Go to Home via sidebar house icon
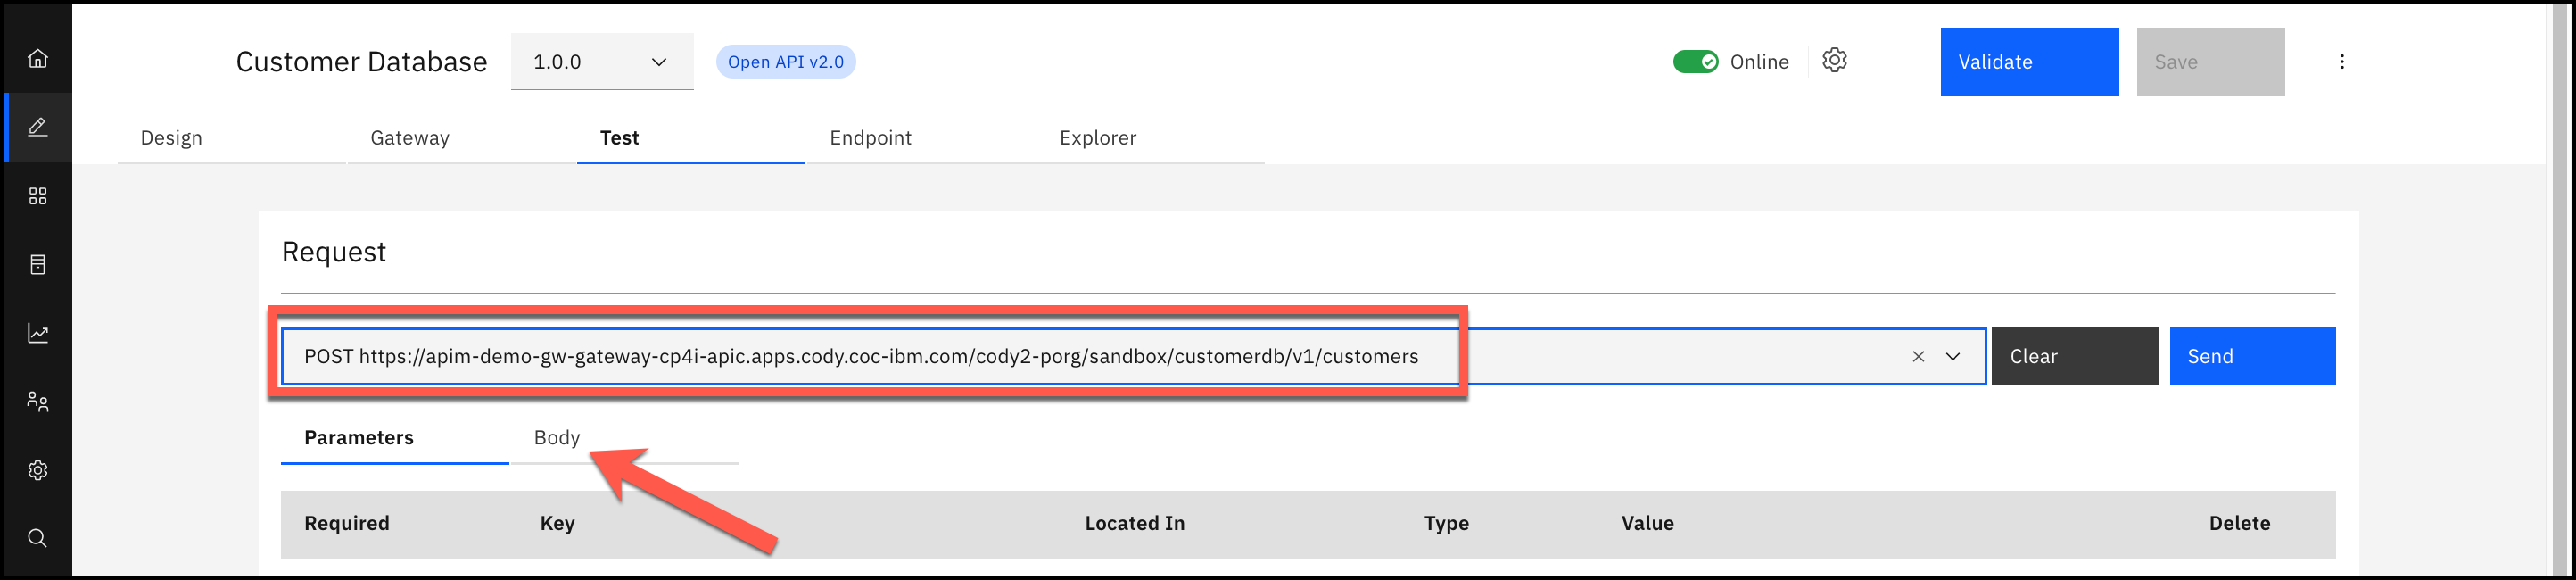Screen dimensions: 2576x580 tap(37, 59)
